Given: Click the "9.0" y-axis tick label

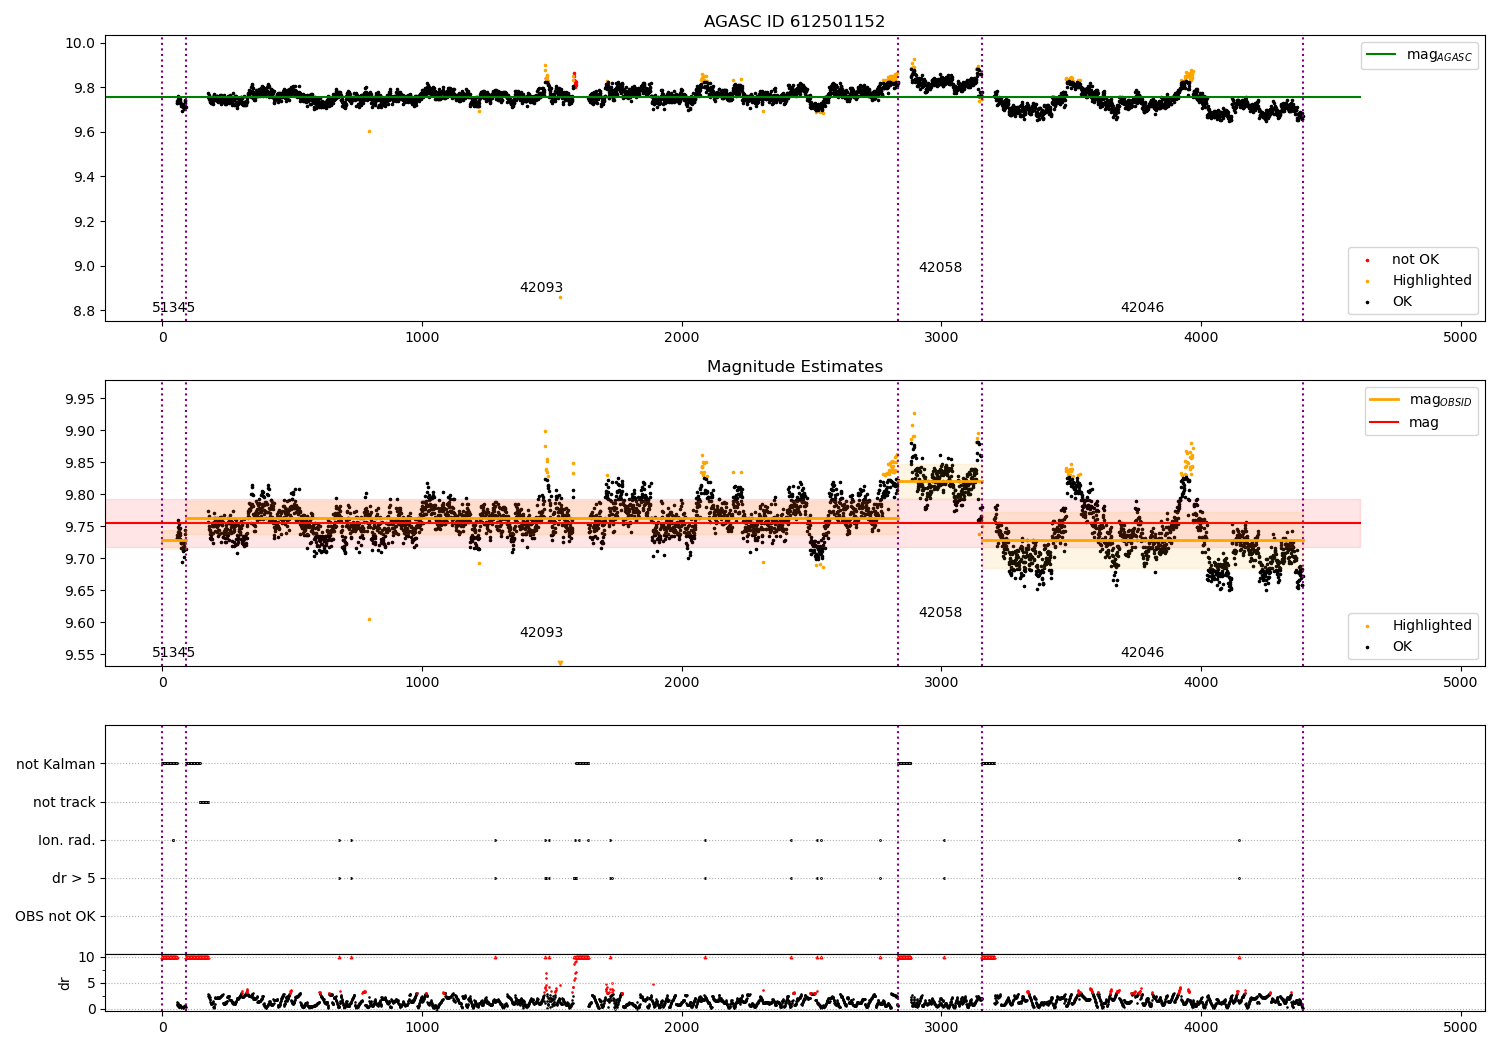Looking at the screenshot, I should coord(85,267).
